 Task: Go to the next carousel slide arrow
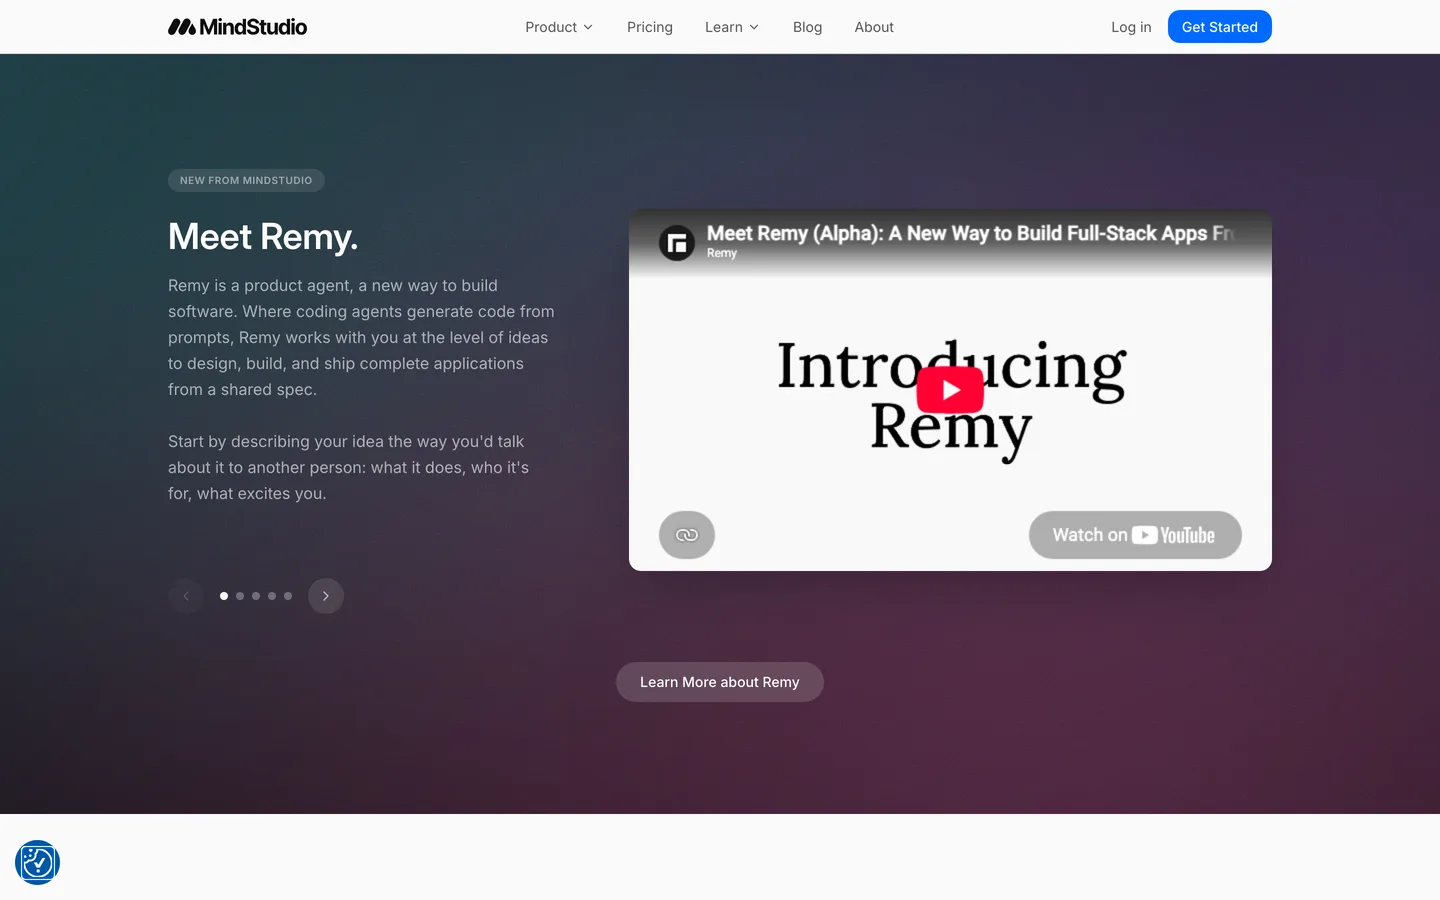click(x=326, y=596)
